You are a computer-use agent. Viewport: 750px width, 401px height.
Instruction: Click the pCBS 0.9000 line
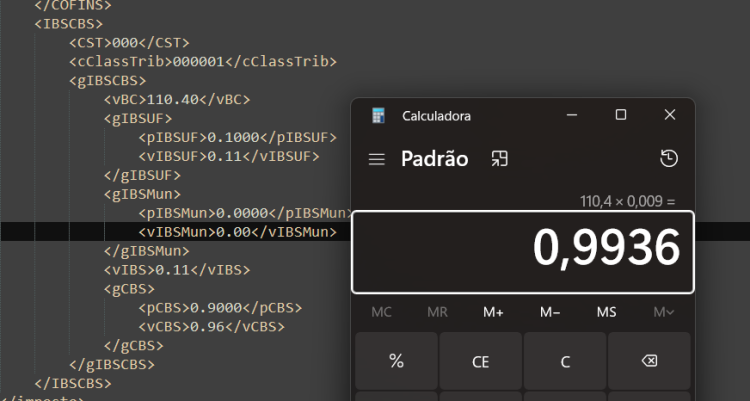(221, 308)
